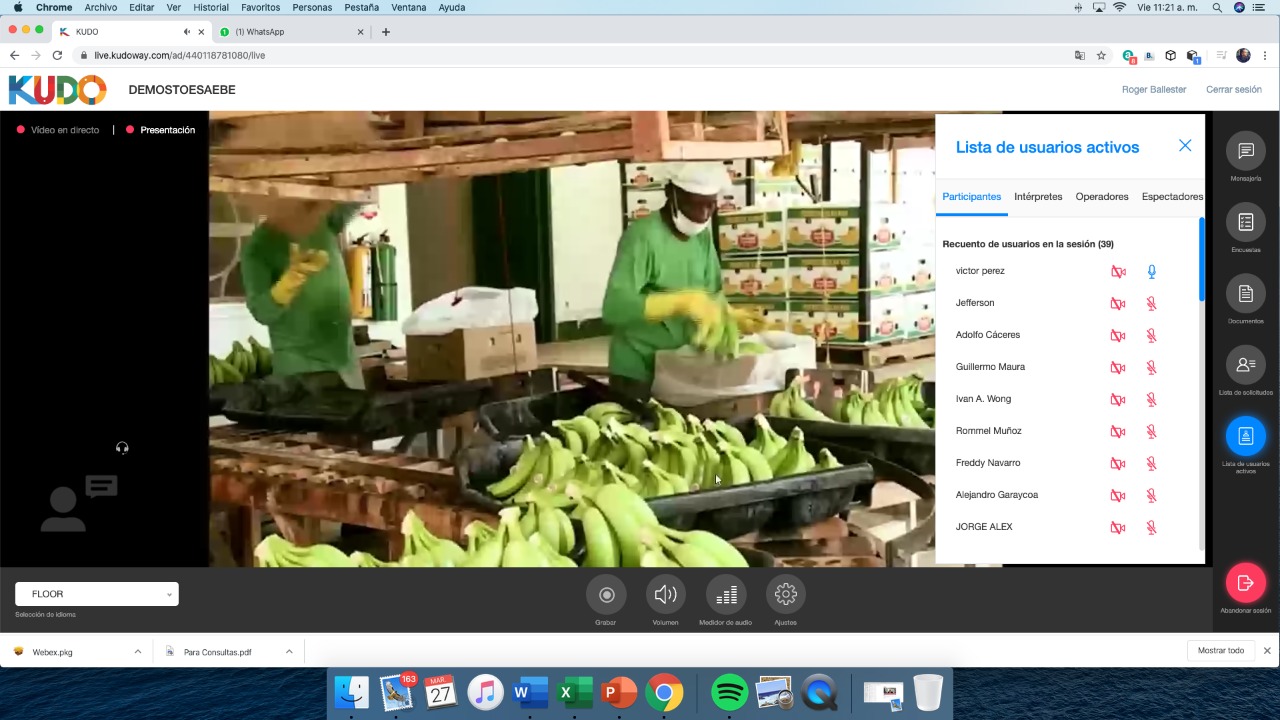This screenshot has height=720, width=1280.
Task: Toggle Jefferson's camera icon
Action: (x=1118, y=303)
